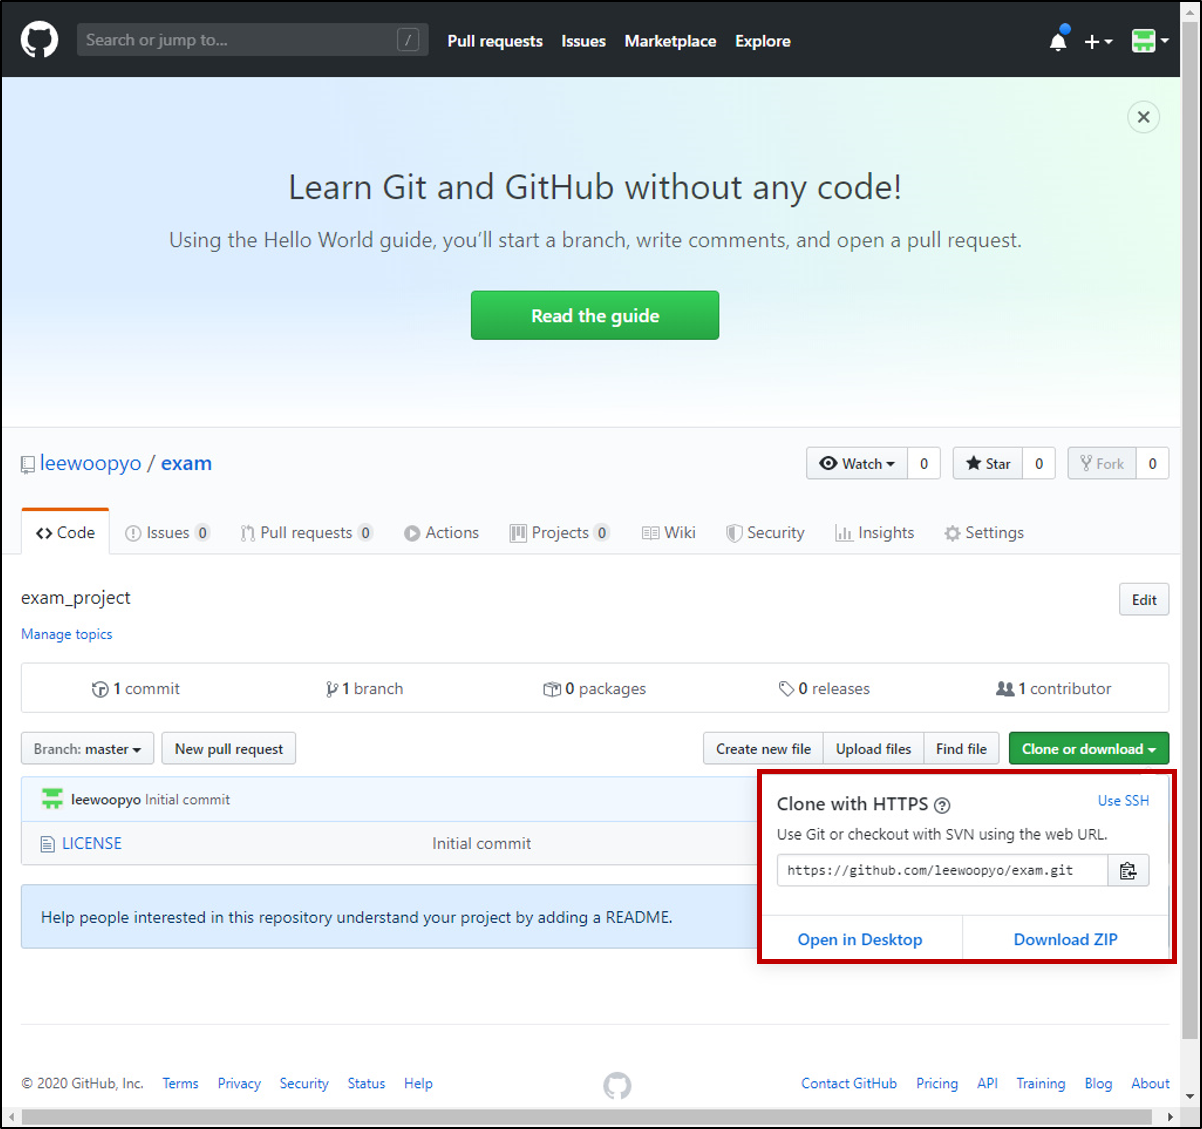Screen dimensions: 1202x1129
Task: Open the stargazers count next to Star
Action: click(1039, 463)
